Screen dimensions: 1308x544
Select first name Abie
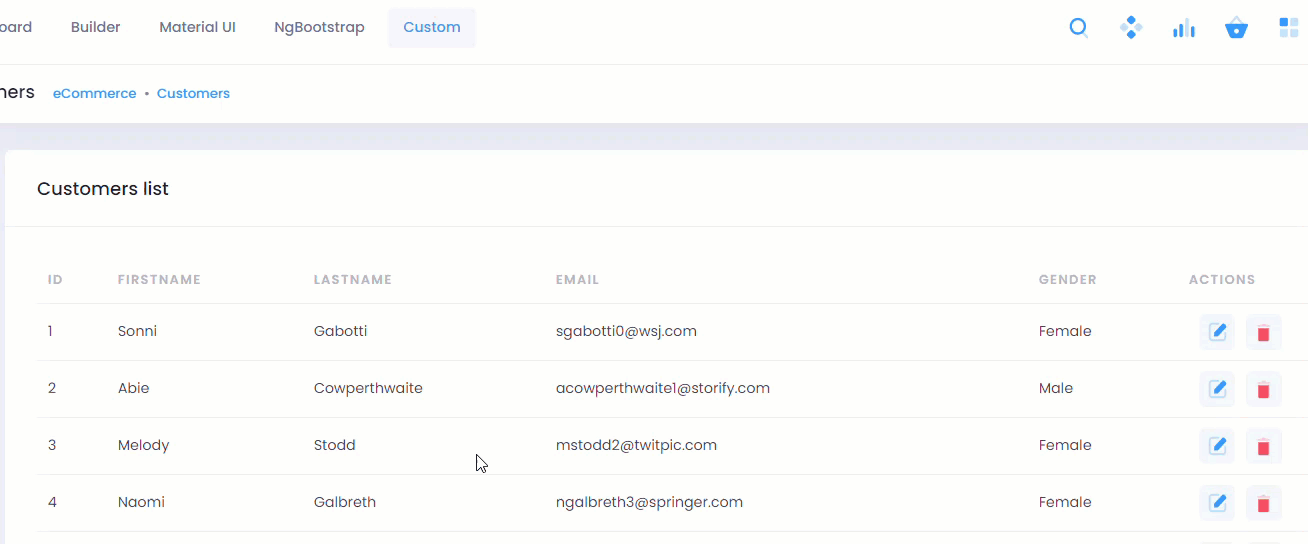pyautogui.click(x=133, y=388)
